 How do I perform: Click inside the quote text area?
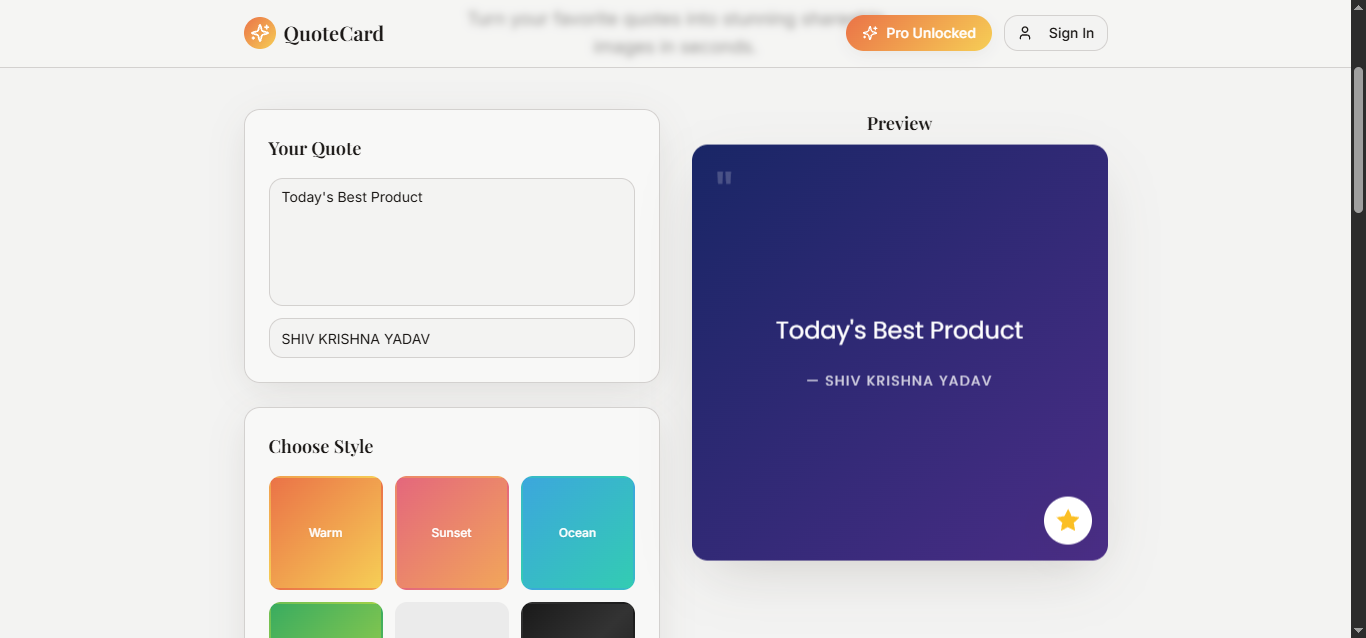(x=451, y=240)
